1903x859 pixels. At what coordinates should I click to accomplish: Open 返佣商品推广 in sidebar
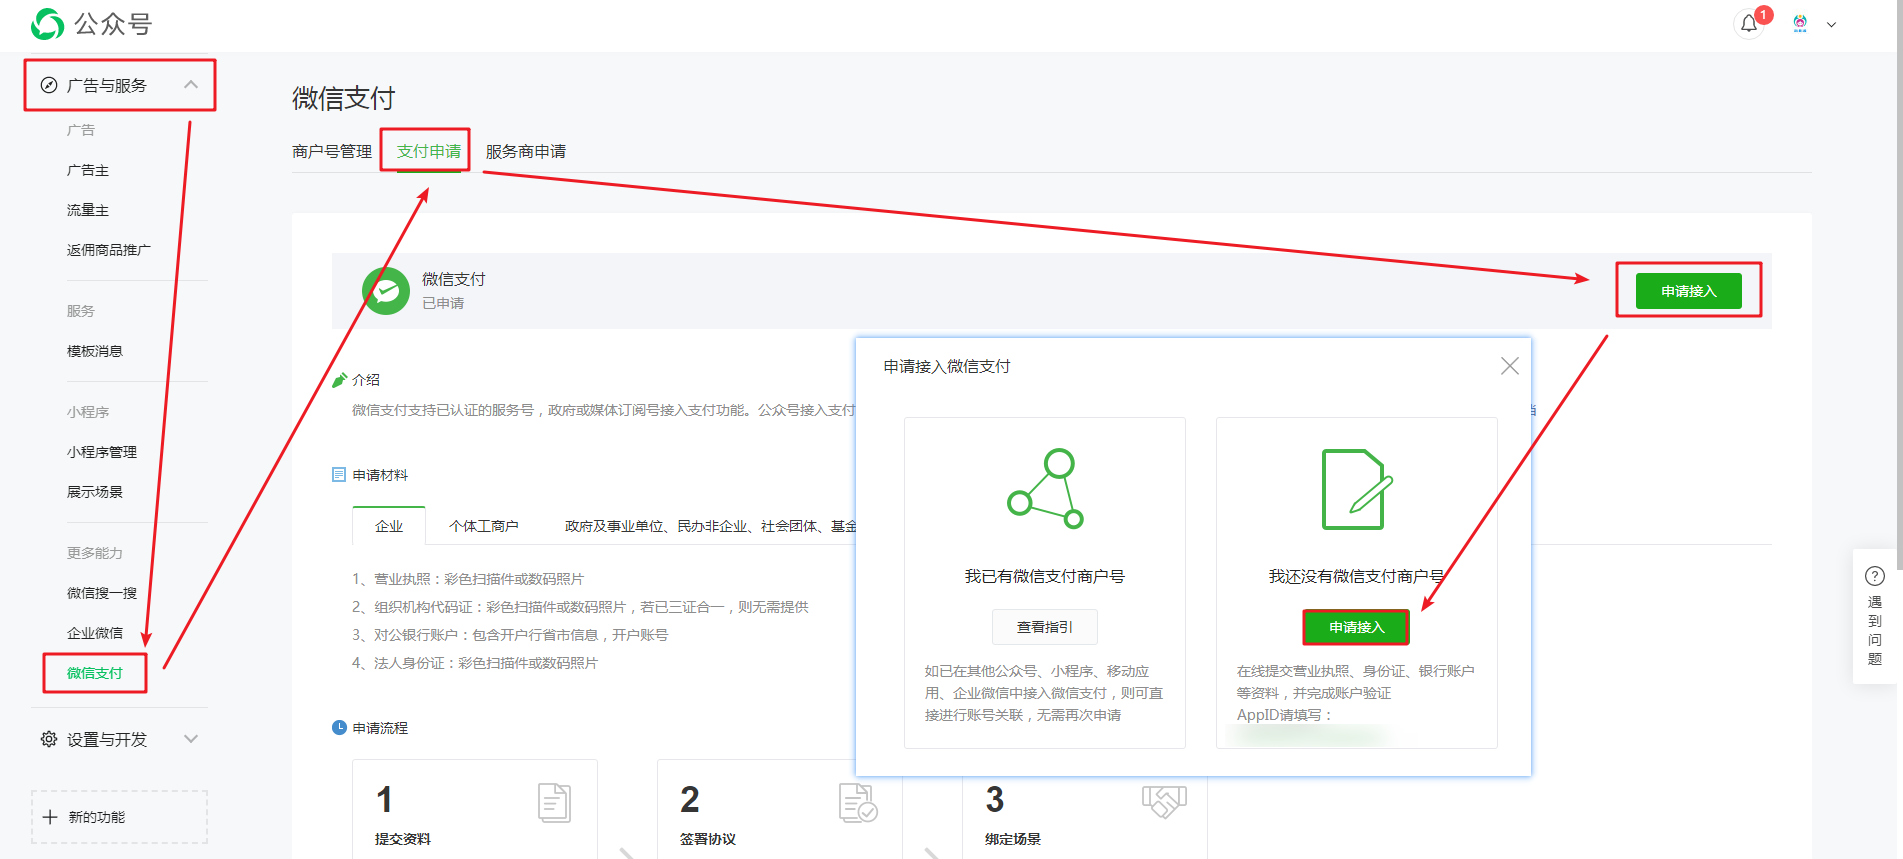click(x=109, y=250)
